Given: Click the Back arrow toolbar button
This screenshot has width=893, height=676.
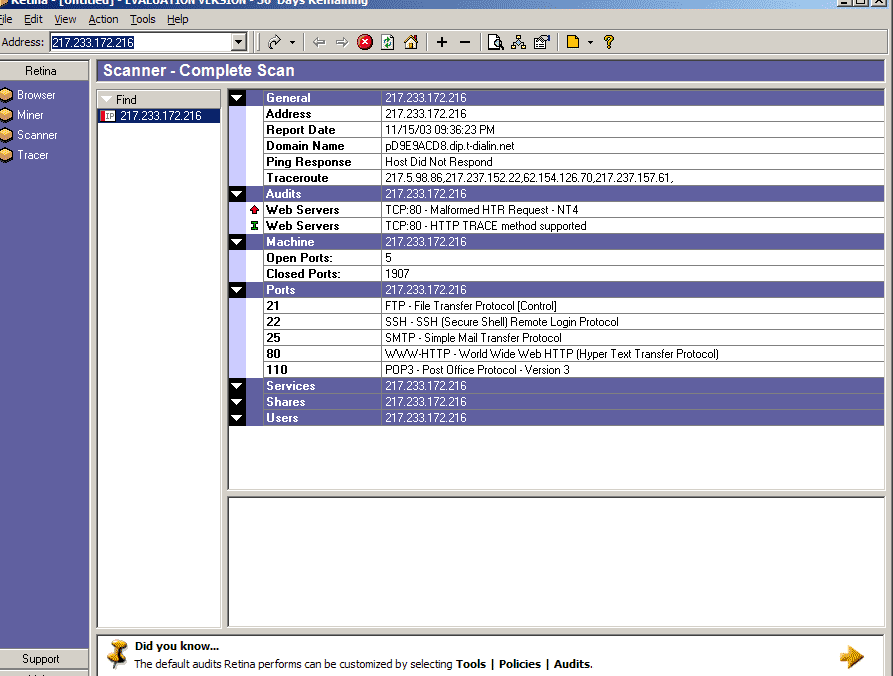Looking at the screenshot, I should click(x=319, y=42).
